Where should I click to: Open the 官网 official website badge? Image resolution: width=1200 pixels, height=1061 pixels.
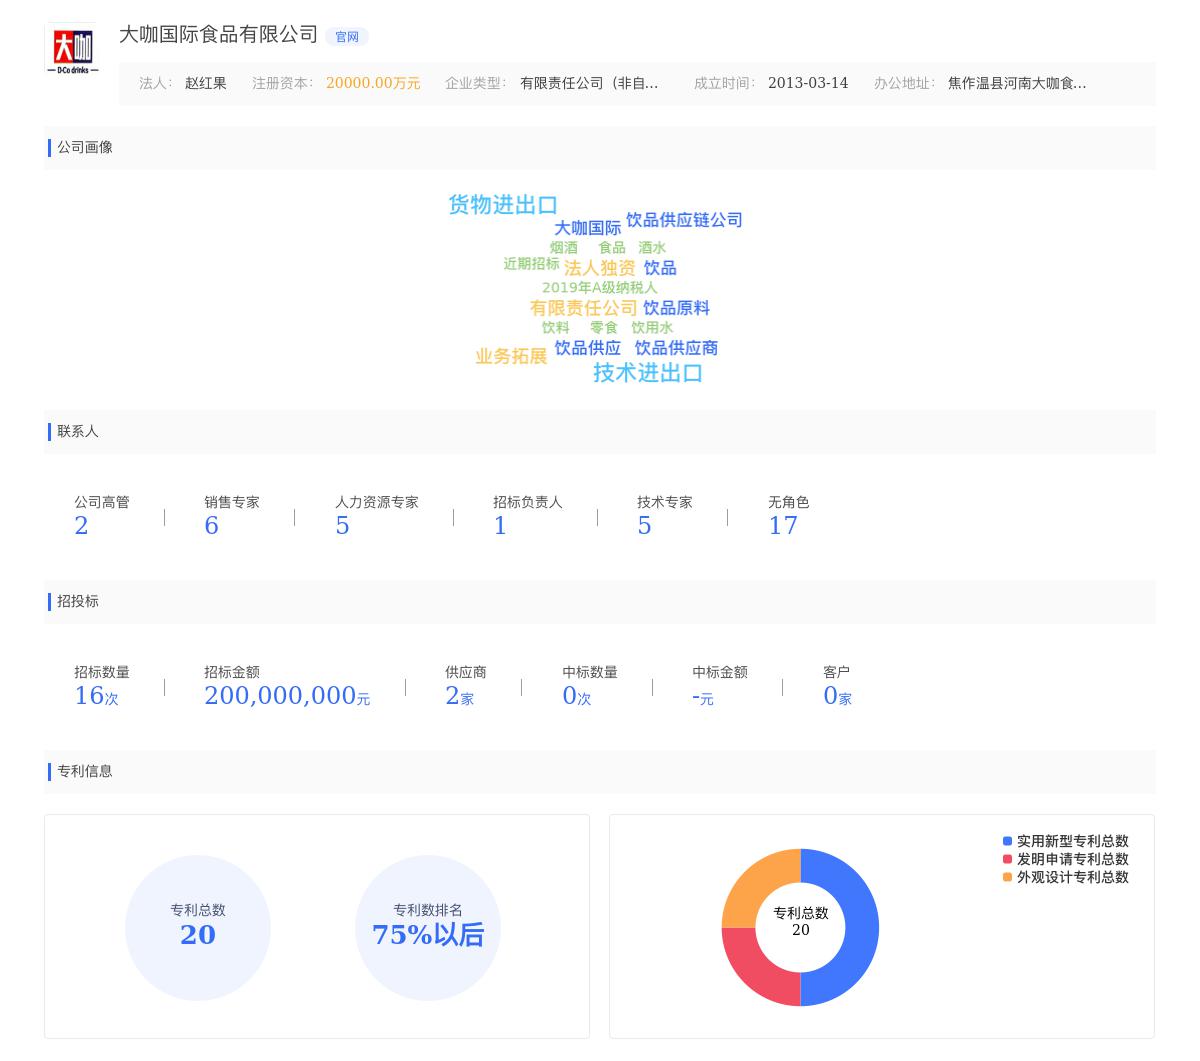(347, 37)
